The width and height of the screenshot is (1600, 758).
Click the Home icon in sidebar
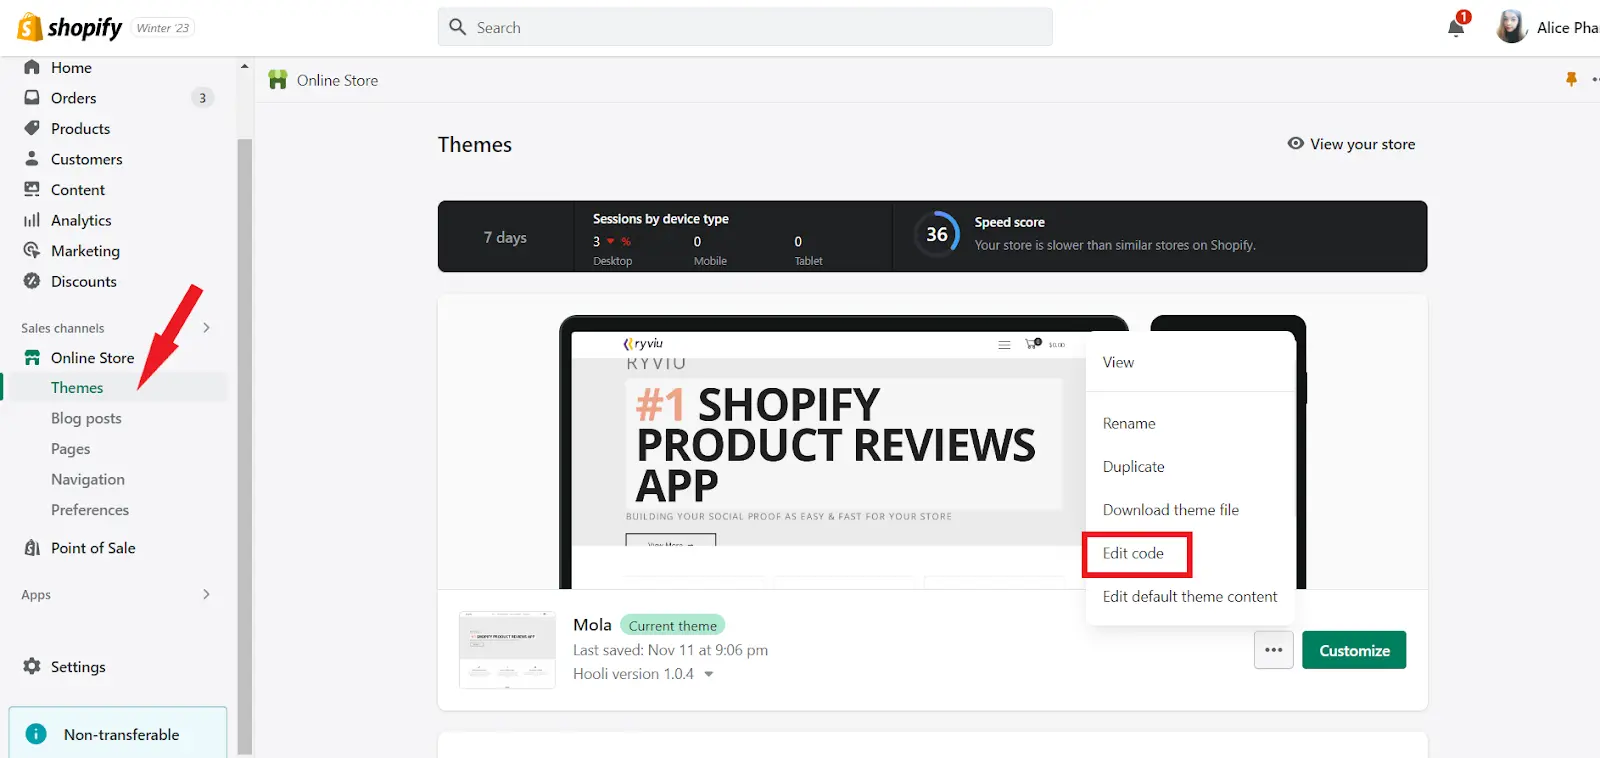click(32, 67)
